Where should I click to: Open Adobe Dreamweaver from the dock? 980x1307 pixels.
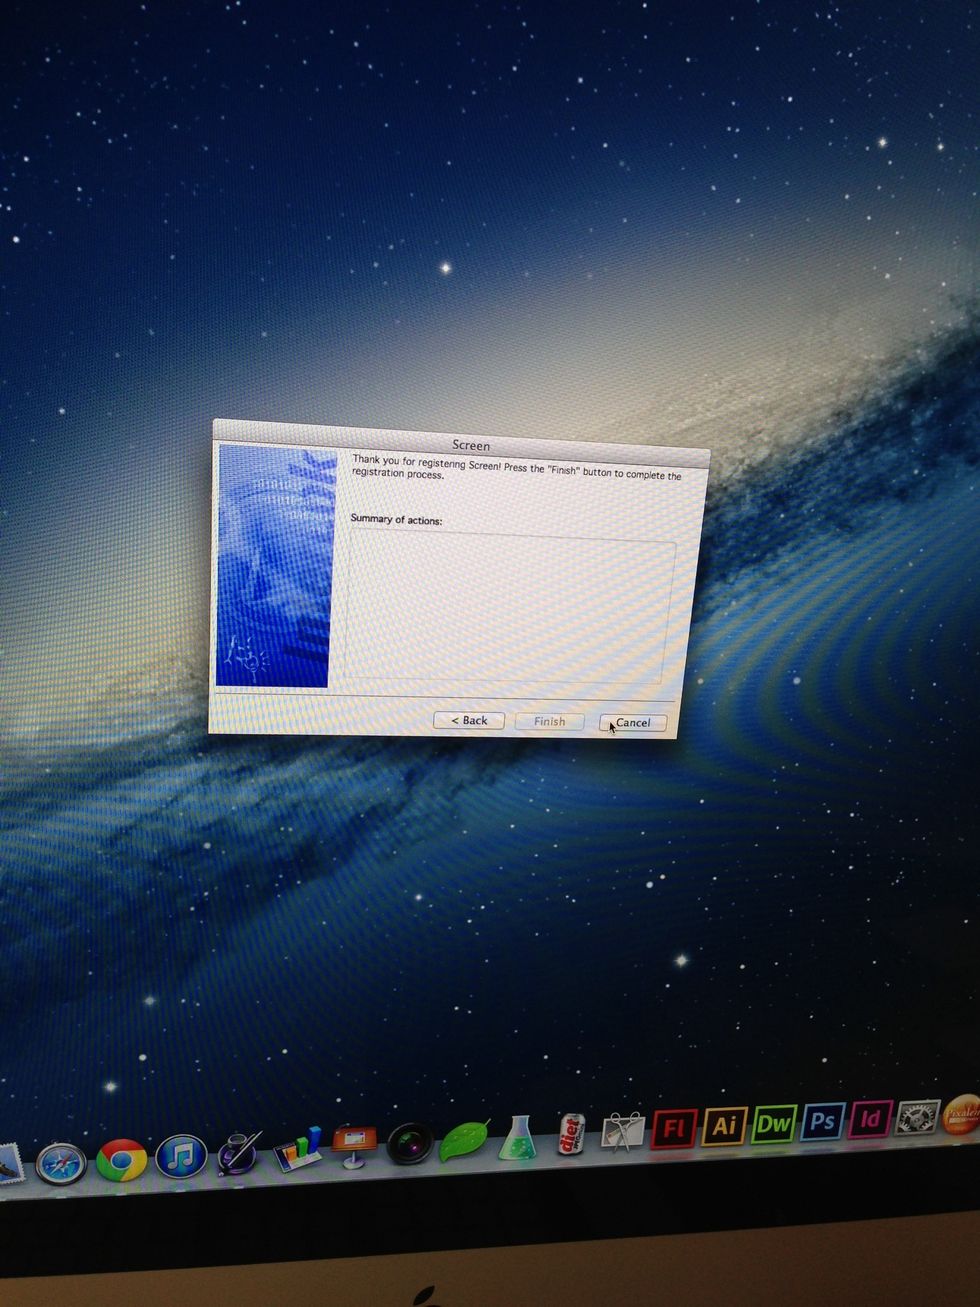[774, 1123]
